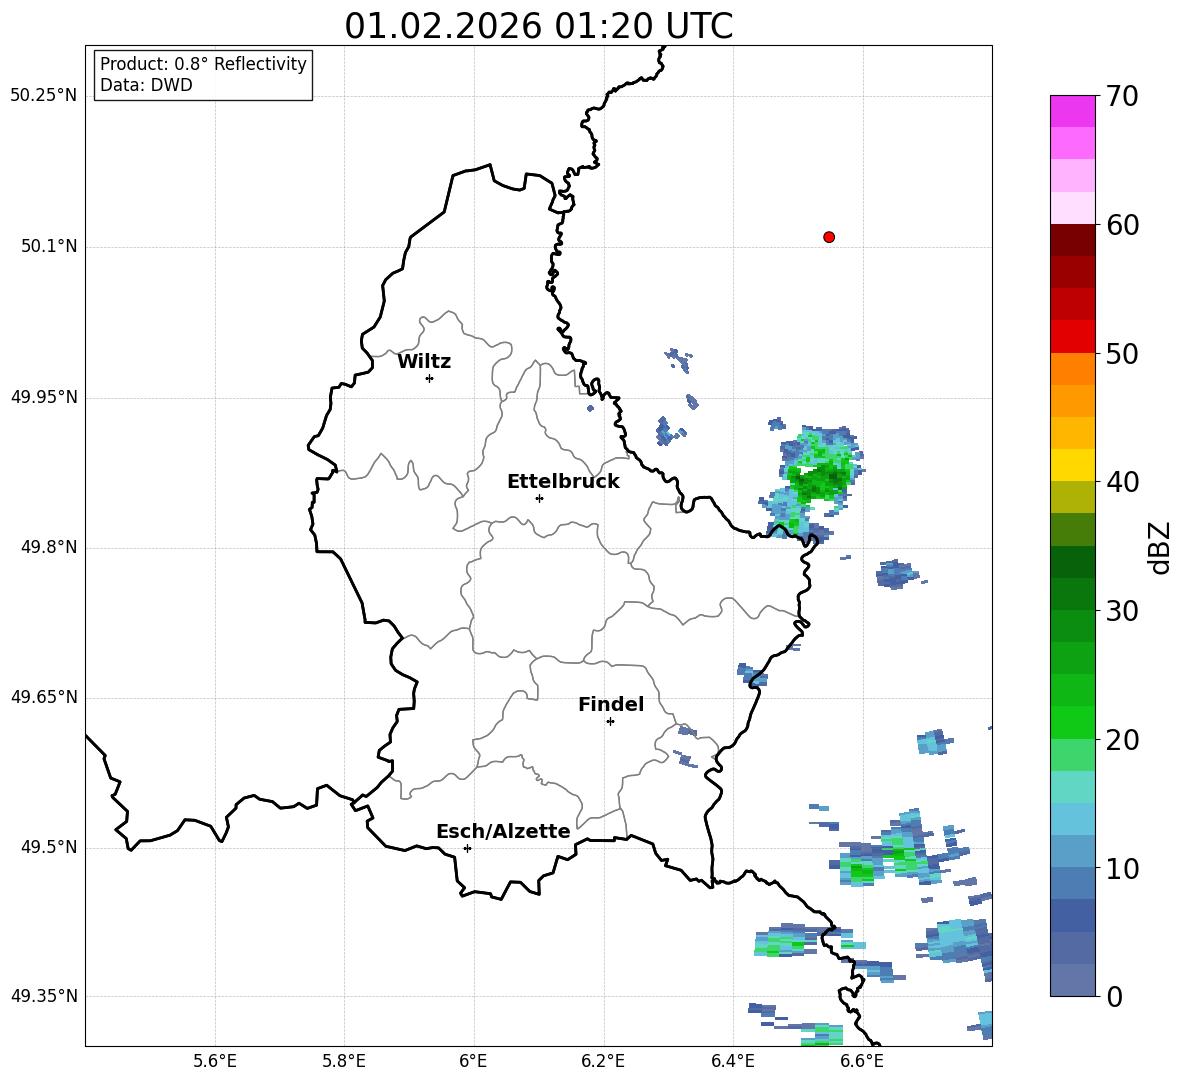
Task: Click the colorbar tick label 60
Action: (1122, 225)
